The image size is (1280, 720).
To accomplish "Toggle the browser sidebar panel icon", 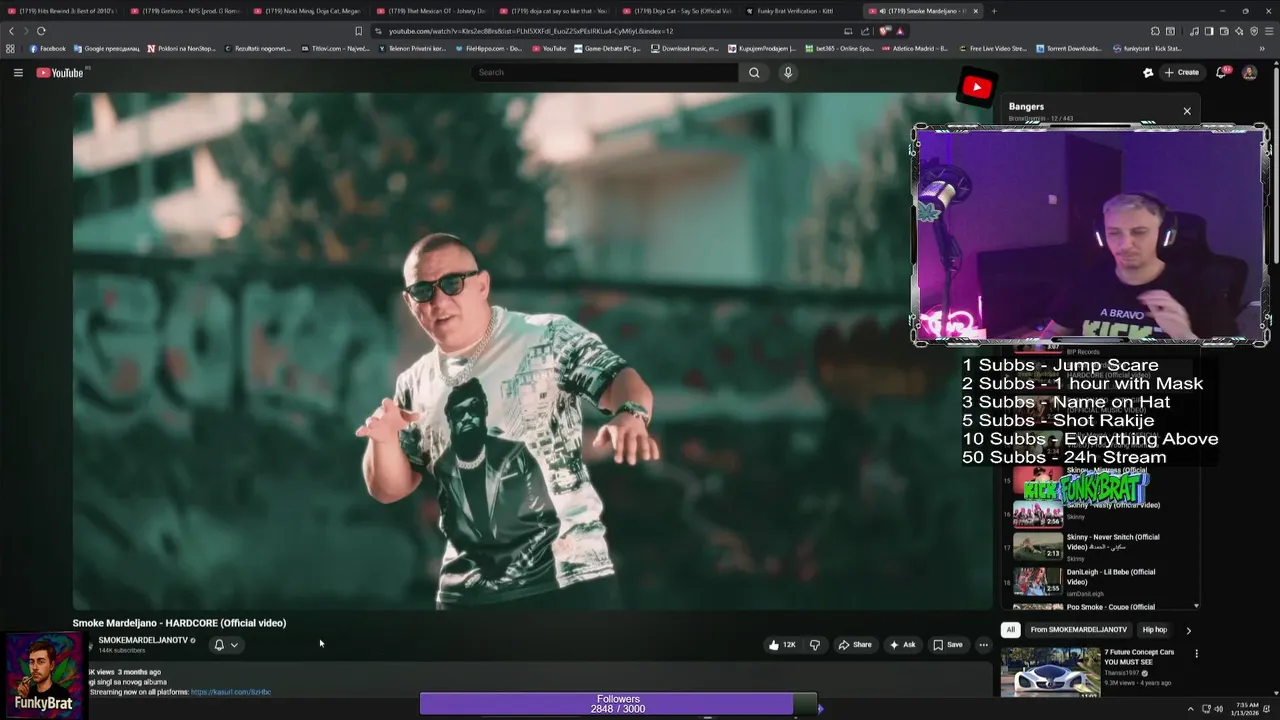I will 1209,31.
